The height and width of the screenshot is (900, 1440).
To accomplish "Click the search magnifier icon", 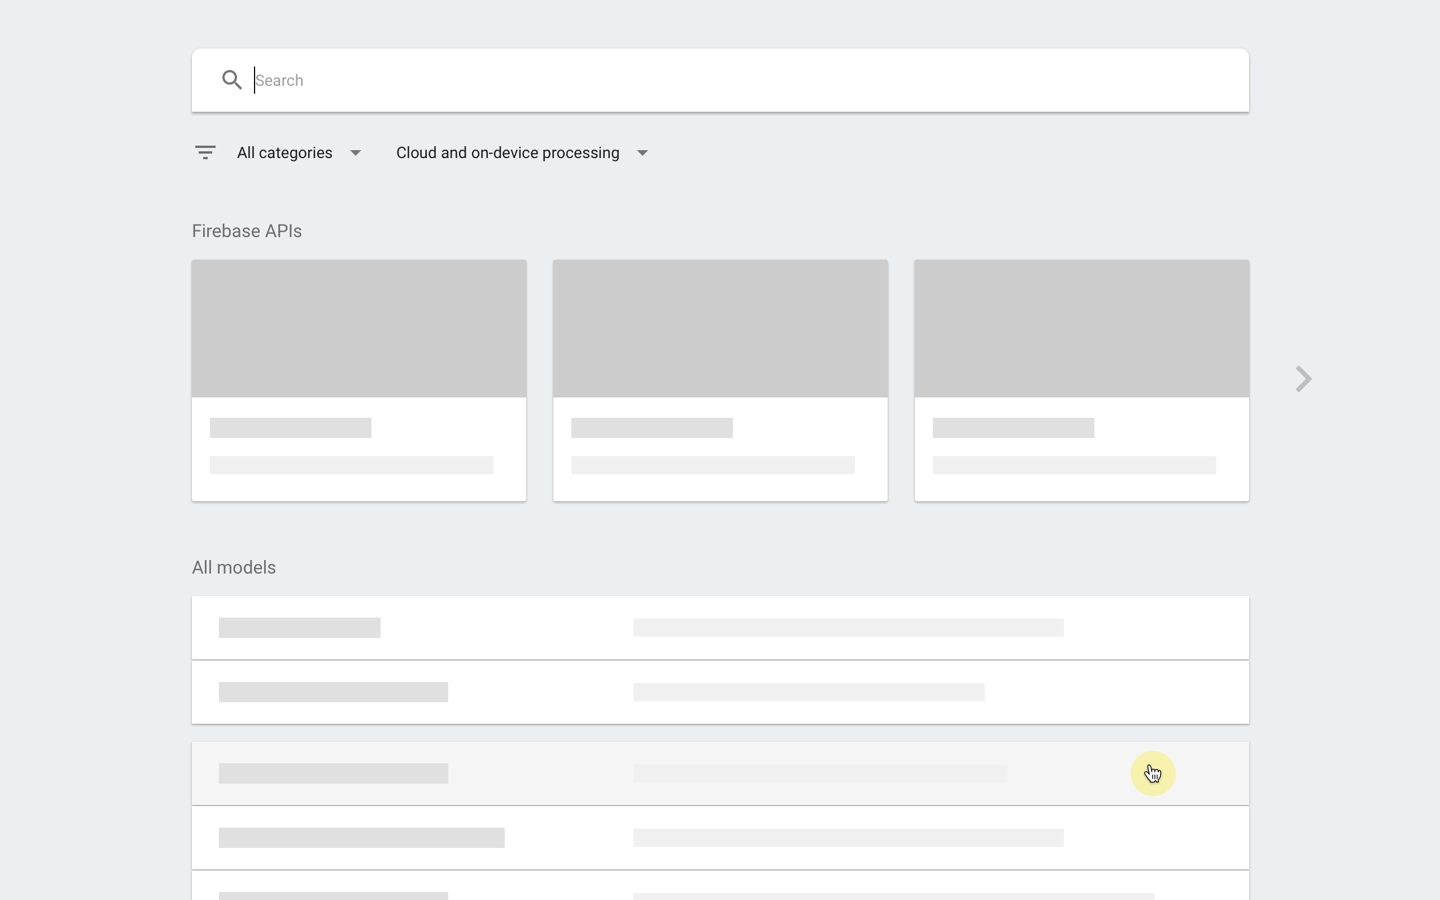I will tap(232, 80).
